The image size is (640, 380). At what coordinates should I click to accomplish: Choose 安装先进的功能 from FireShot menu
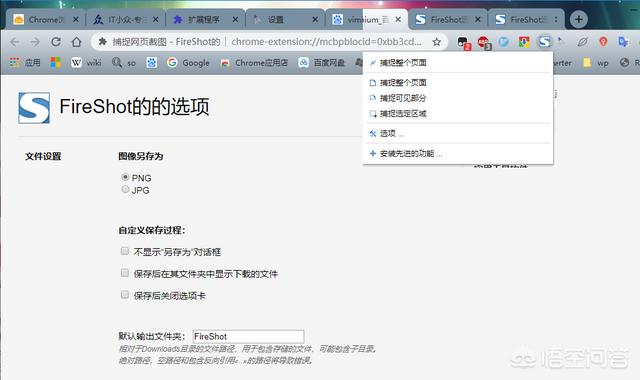coord(458,153)
